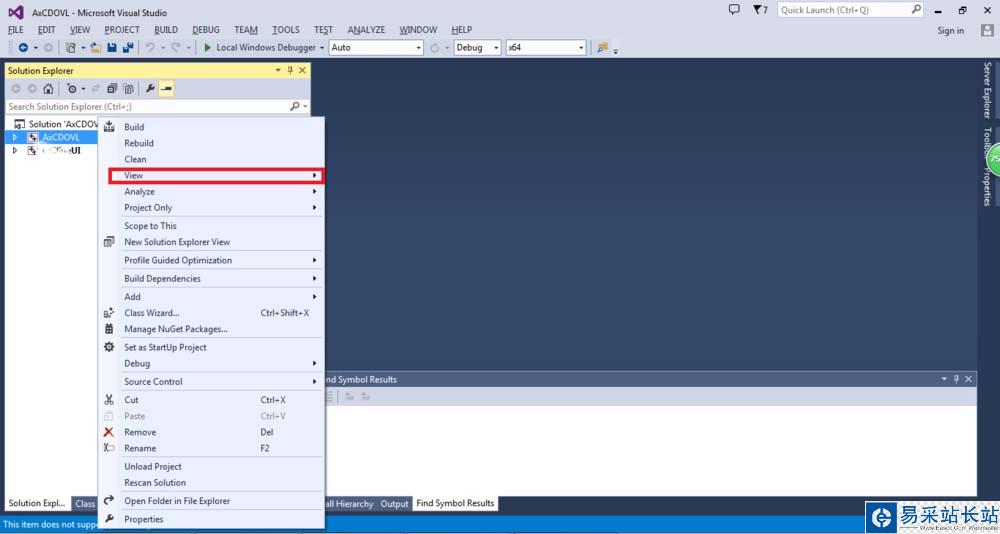Open the Add submenu in the context menu

(212, 297)
